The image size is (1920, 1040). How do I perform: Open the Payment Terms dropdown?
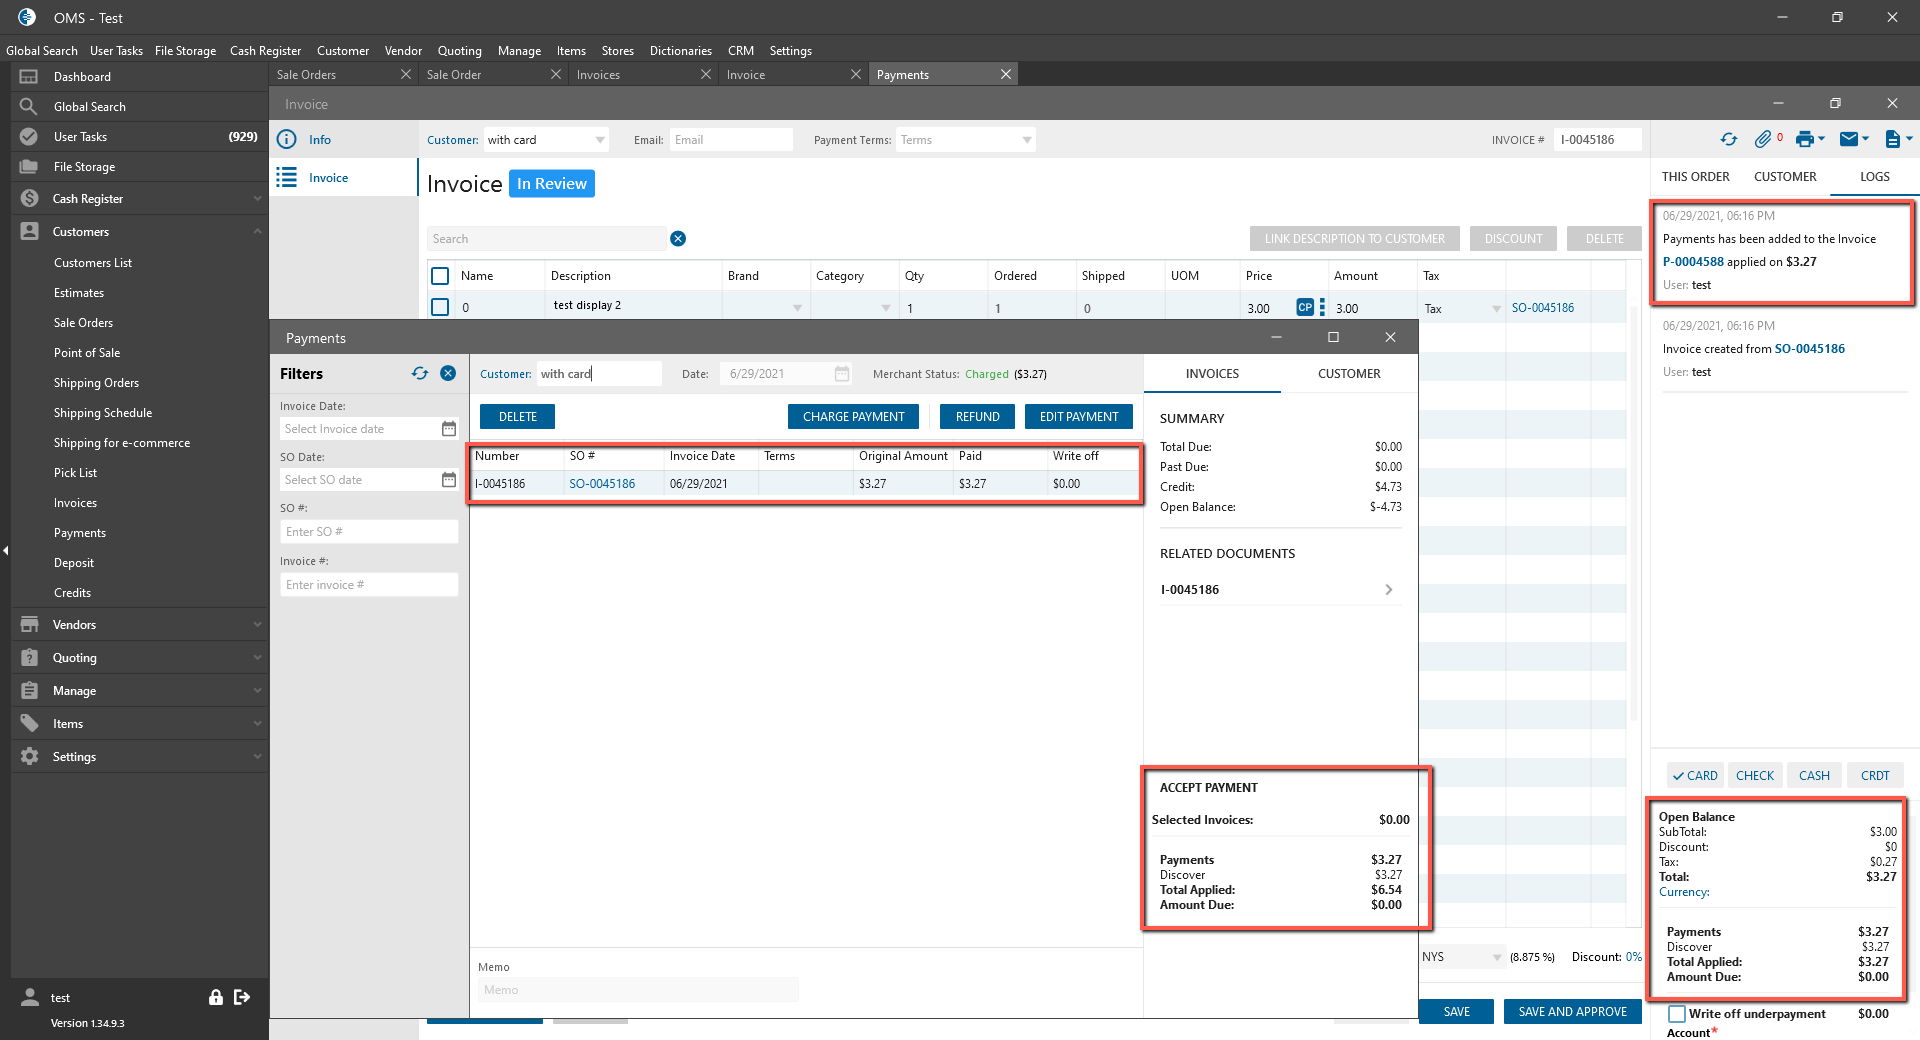[x=1027, y=140]
